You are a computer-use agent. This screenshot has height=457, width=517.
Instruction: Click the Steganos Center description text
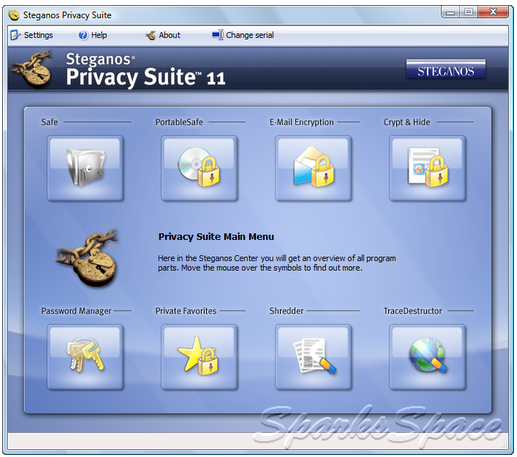point(277,263)
